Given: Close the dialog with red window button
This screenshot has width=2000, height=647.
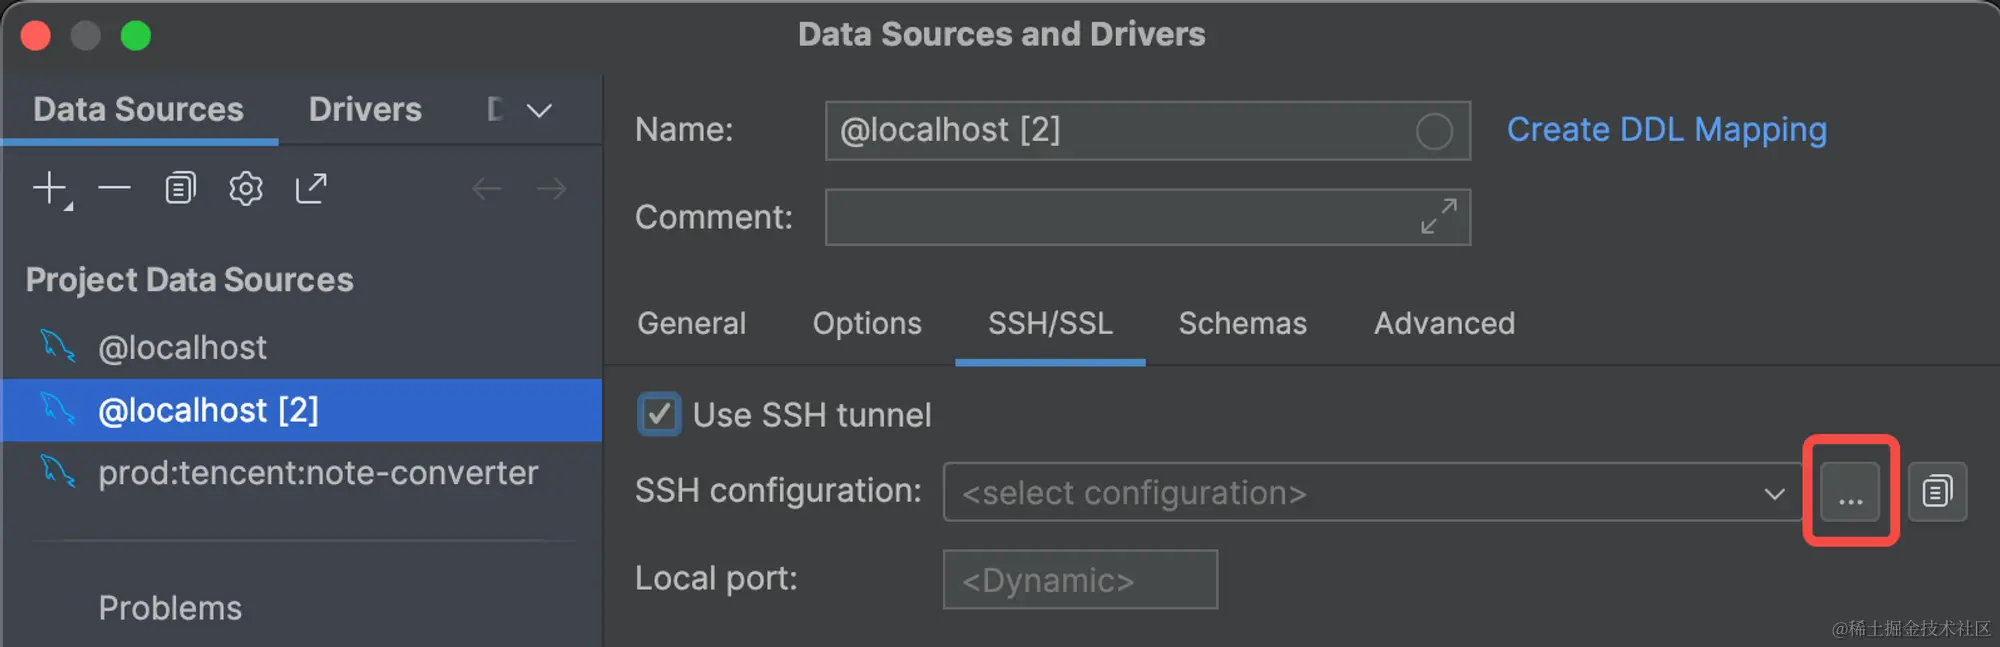Looking at the screenshot, I should click(36, 36).
